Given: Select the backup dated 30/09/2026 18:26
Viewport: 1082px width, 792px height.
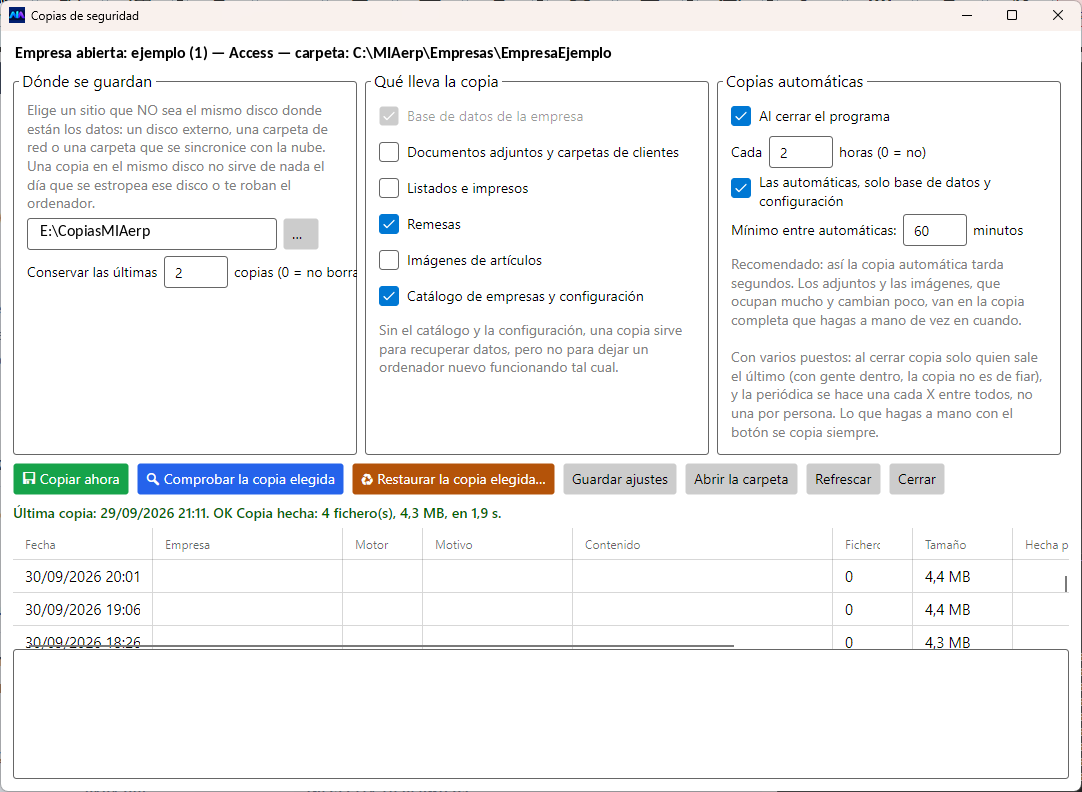Looking at the screenshot, I should [540, 637].
